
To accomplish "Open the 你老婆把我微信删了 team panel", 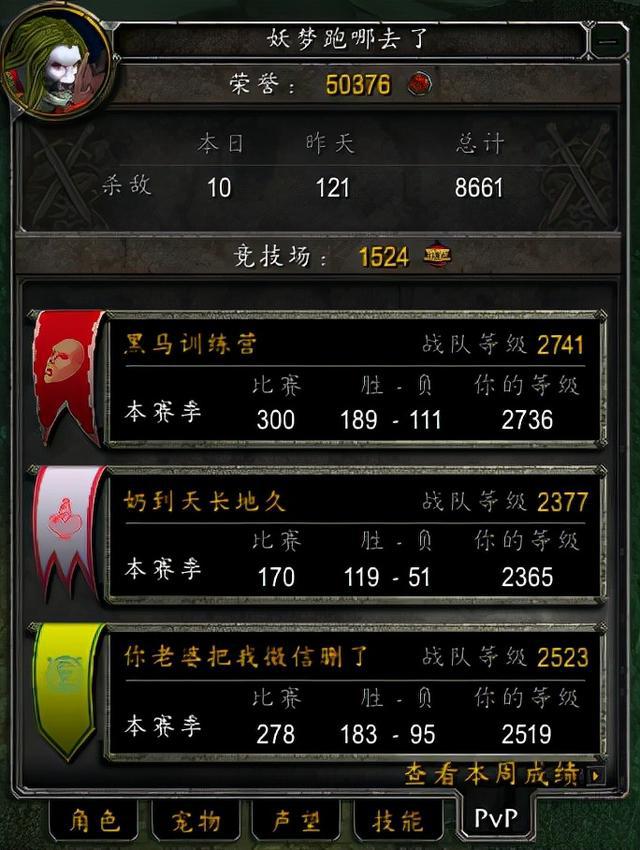I will (356, 692).
